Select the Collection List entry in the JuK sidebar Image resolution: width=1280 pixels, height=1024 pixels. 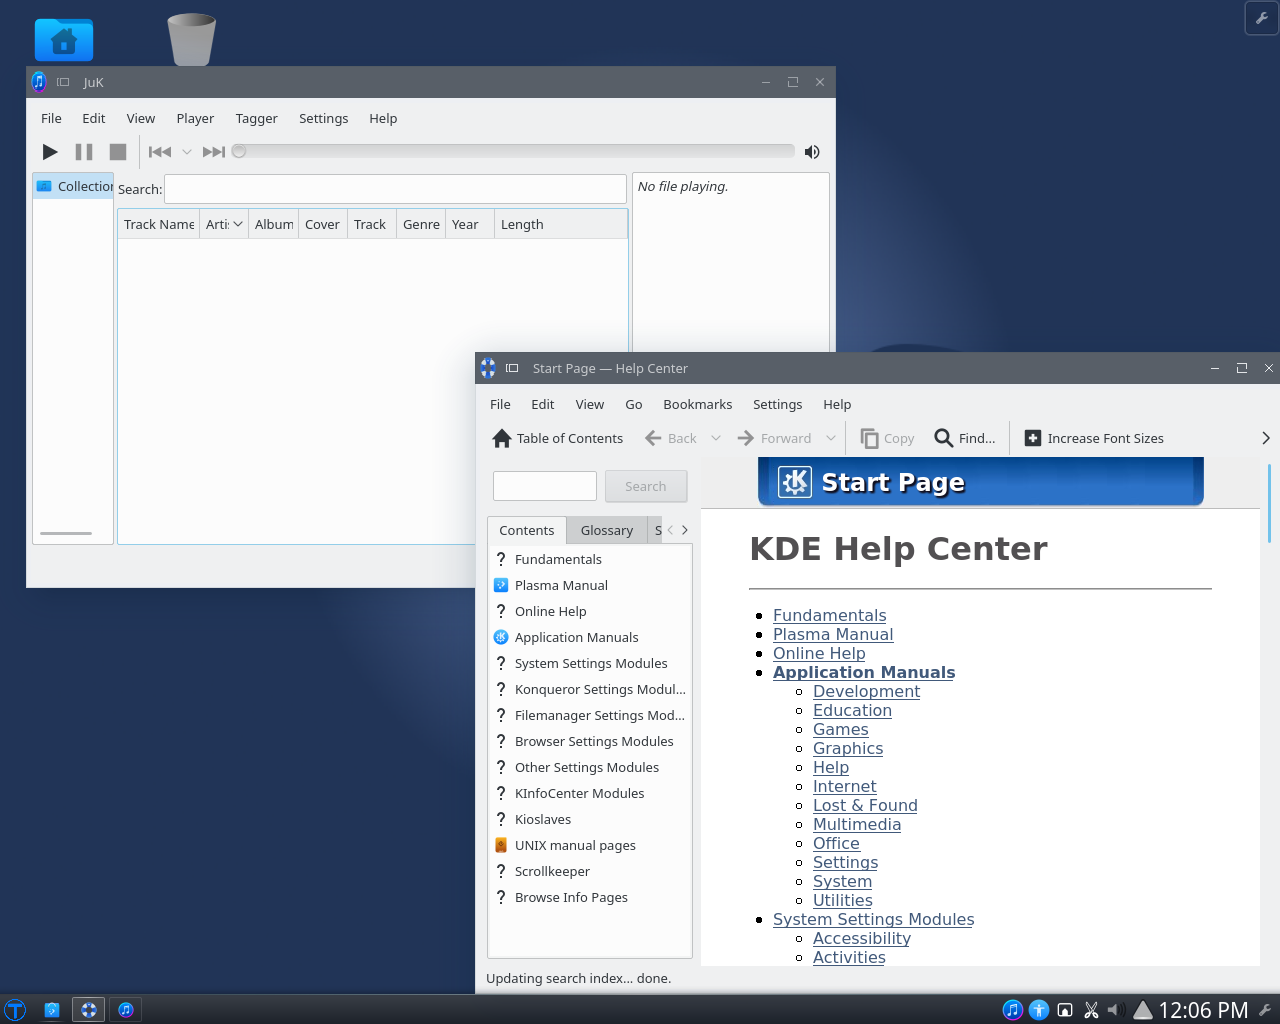pyautogui.click(x=74, y=186)
